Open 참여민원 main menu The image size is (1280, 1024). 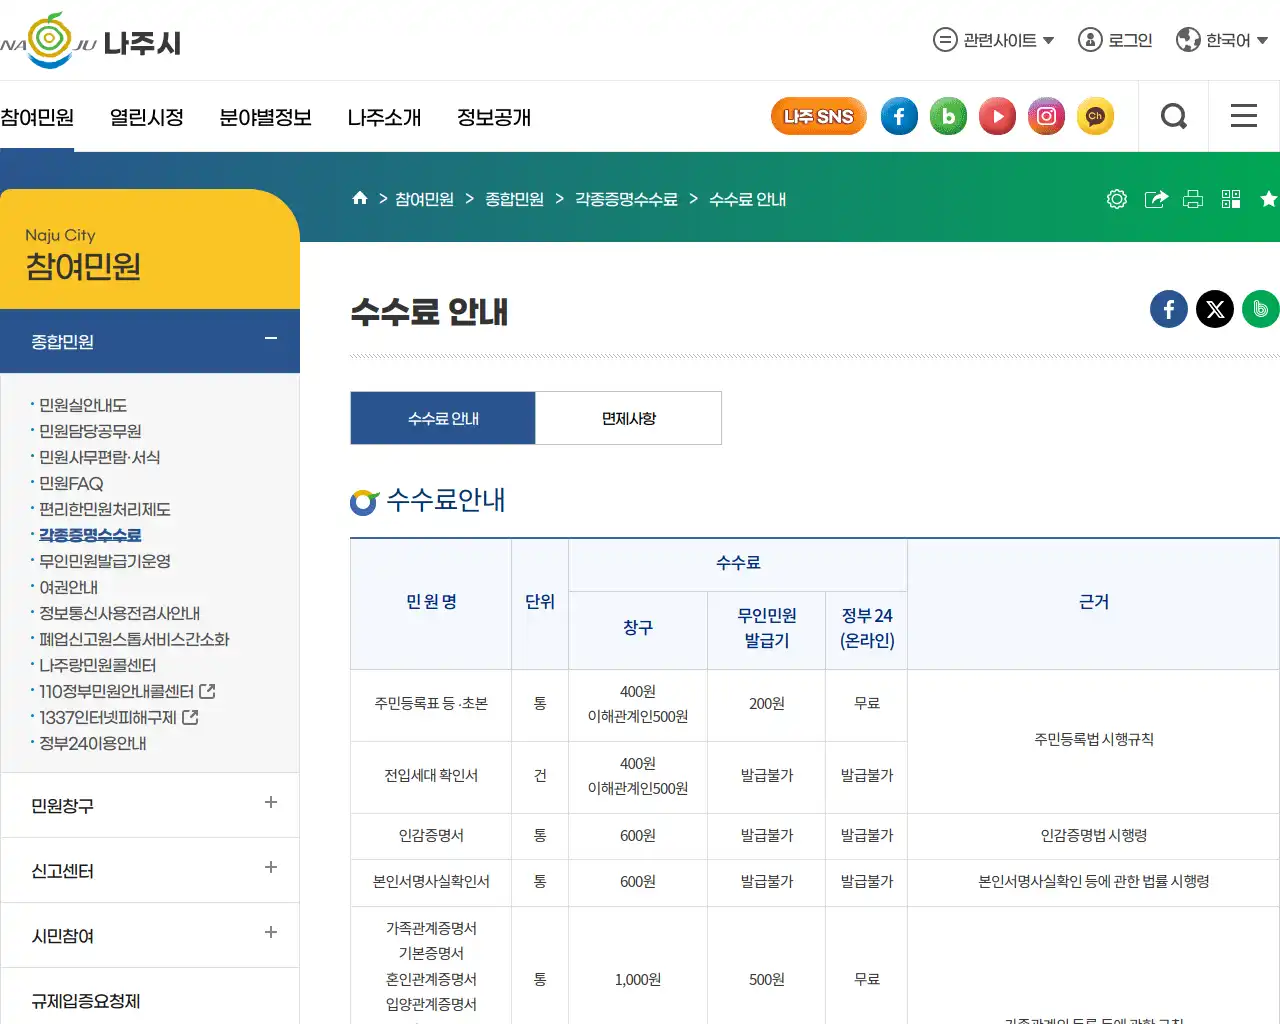pyautogui.click(x=37, y=117)
